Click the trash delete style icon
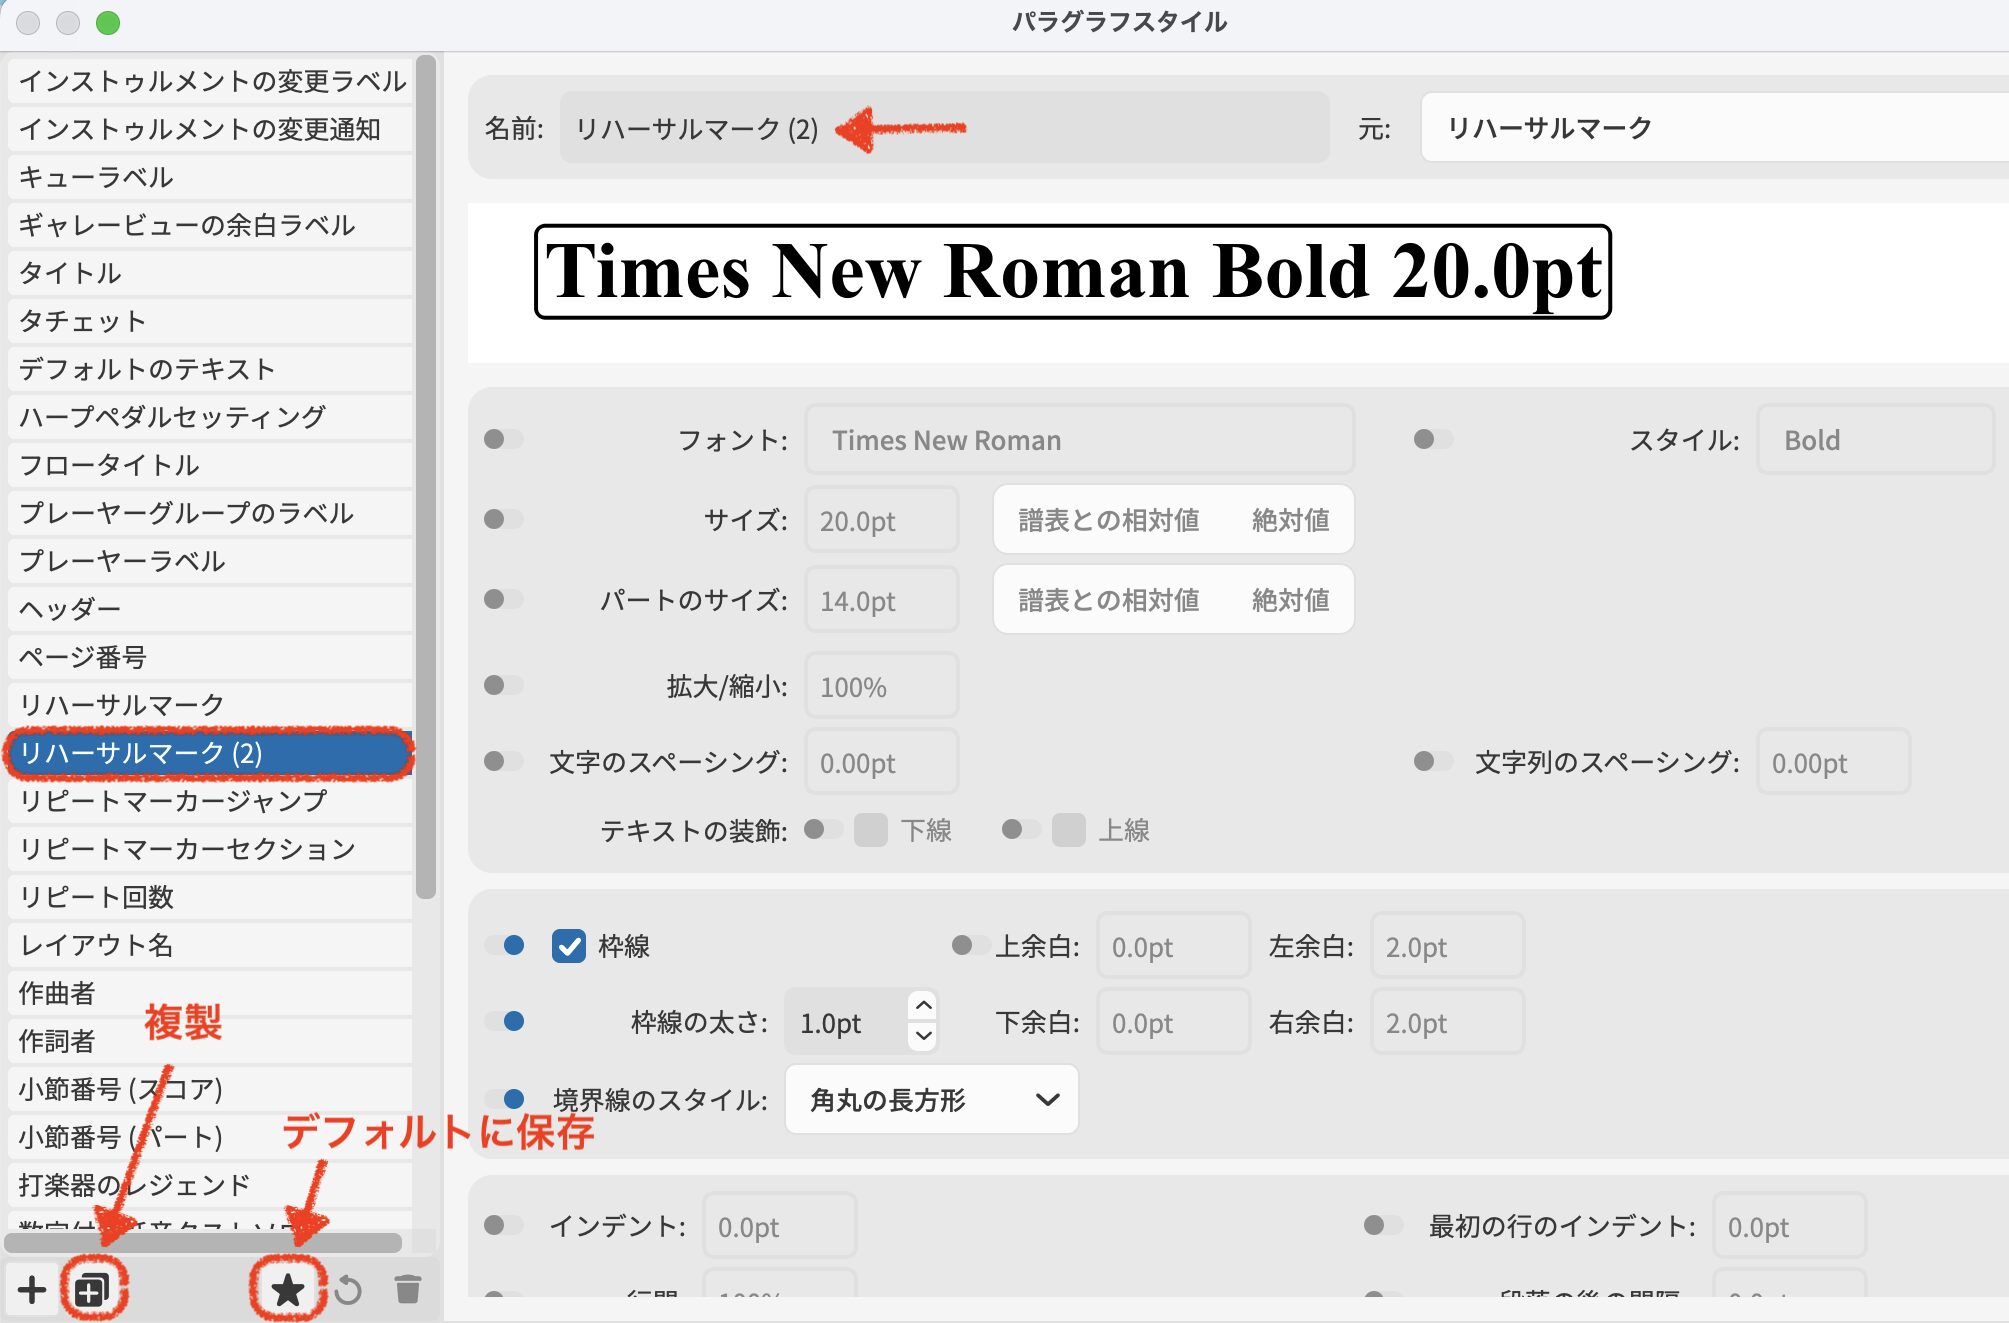This screenshot has width=2009, height=1323. [x=407, y=1289]
